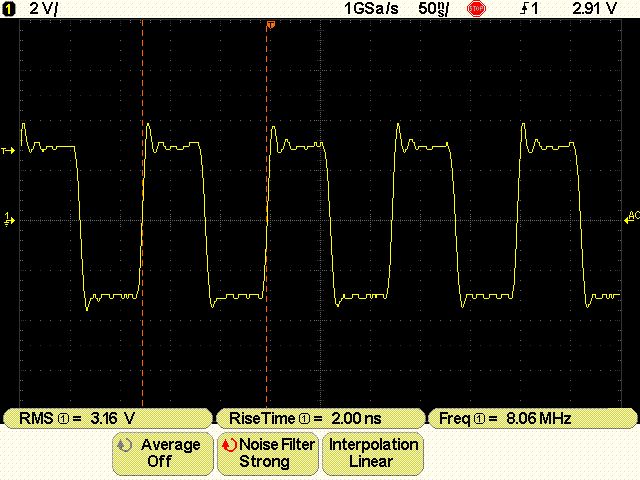
Task: Click the 2 V/ vertical scale readout
Action: [43, 9]
